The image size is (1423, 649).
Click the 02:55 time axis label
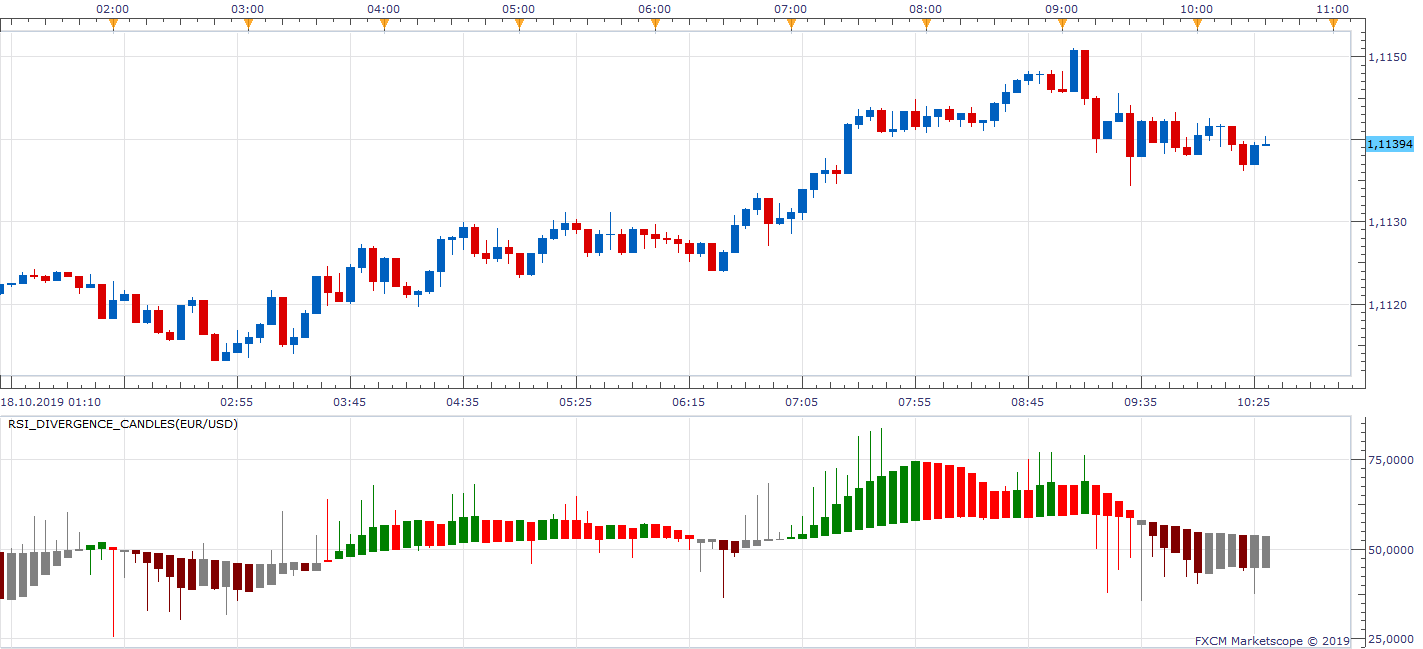[x=236, y=401]
